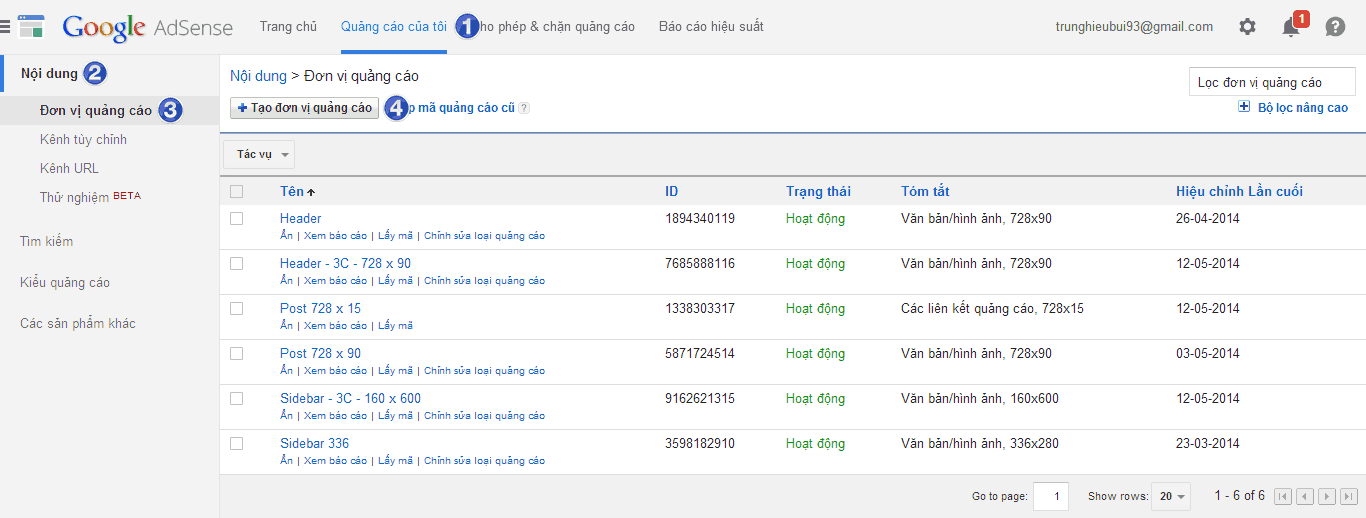Image resolution: width=1366 pixels, height=518 pixels.
Task: Switch to the Trang chủ tab
Action: coord(288,27)
